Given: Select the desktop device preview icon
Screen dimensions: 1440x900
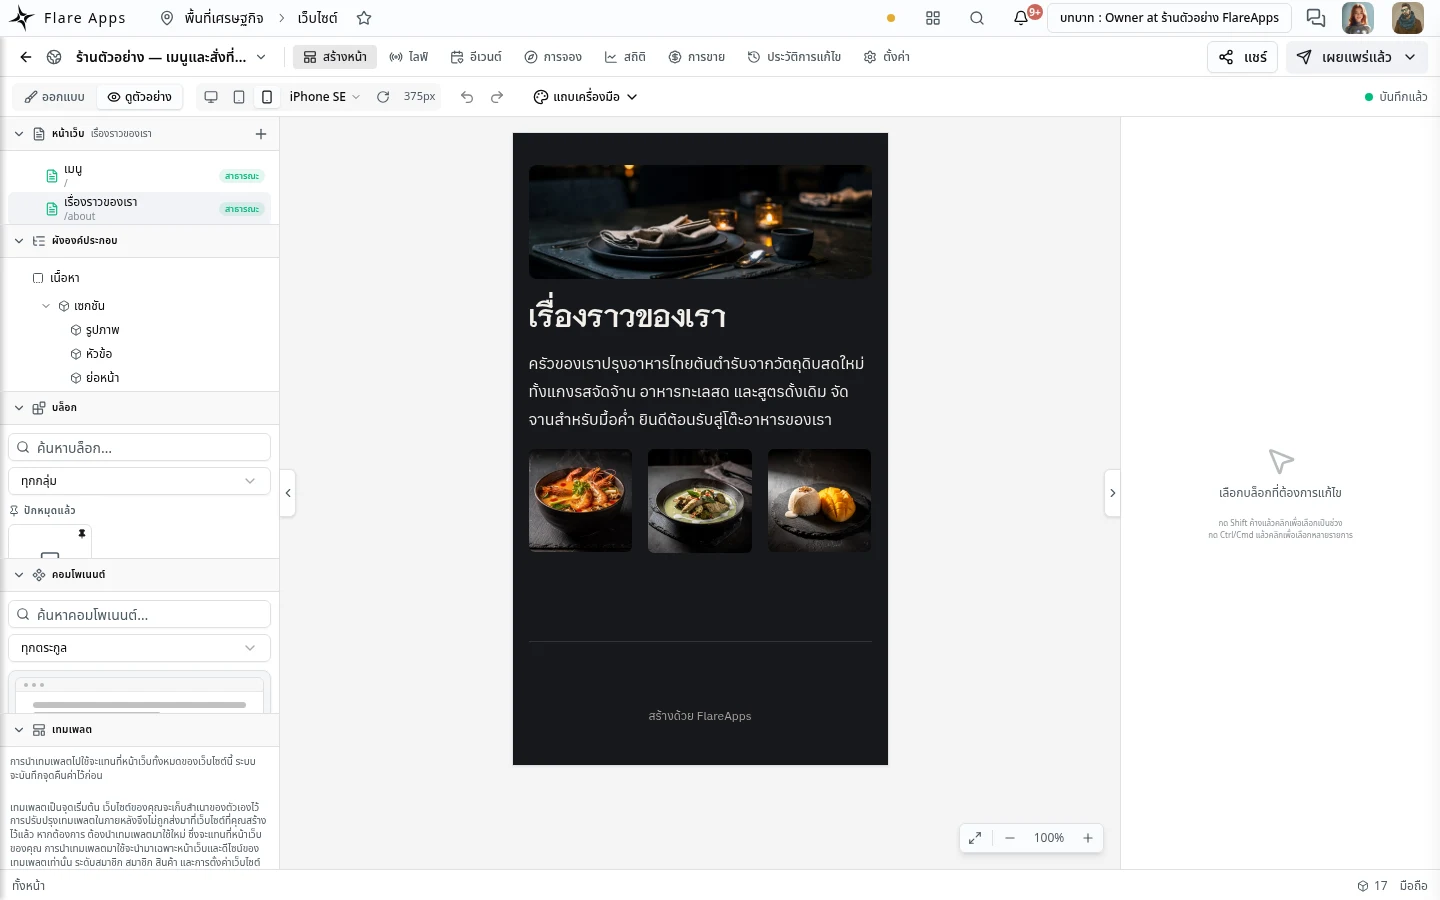Looking at the screenshot, I should click(211, 97).
